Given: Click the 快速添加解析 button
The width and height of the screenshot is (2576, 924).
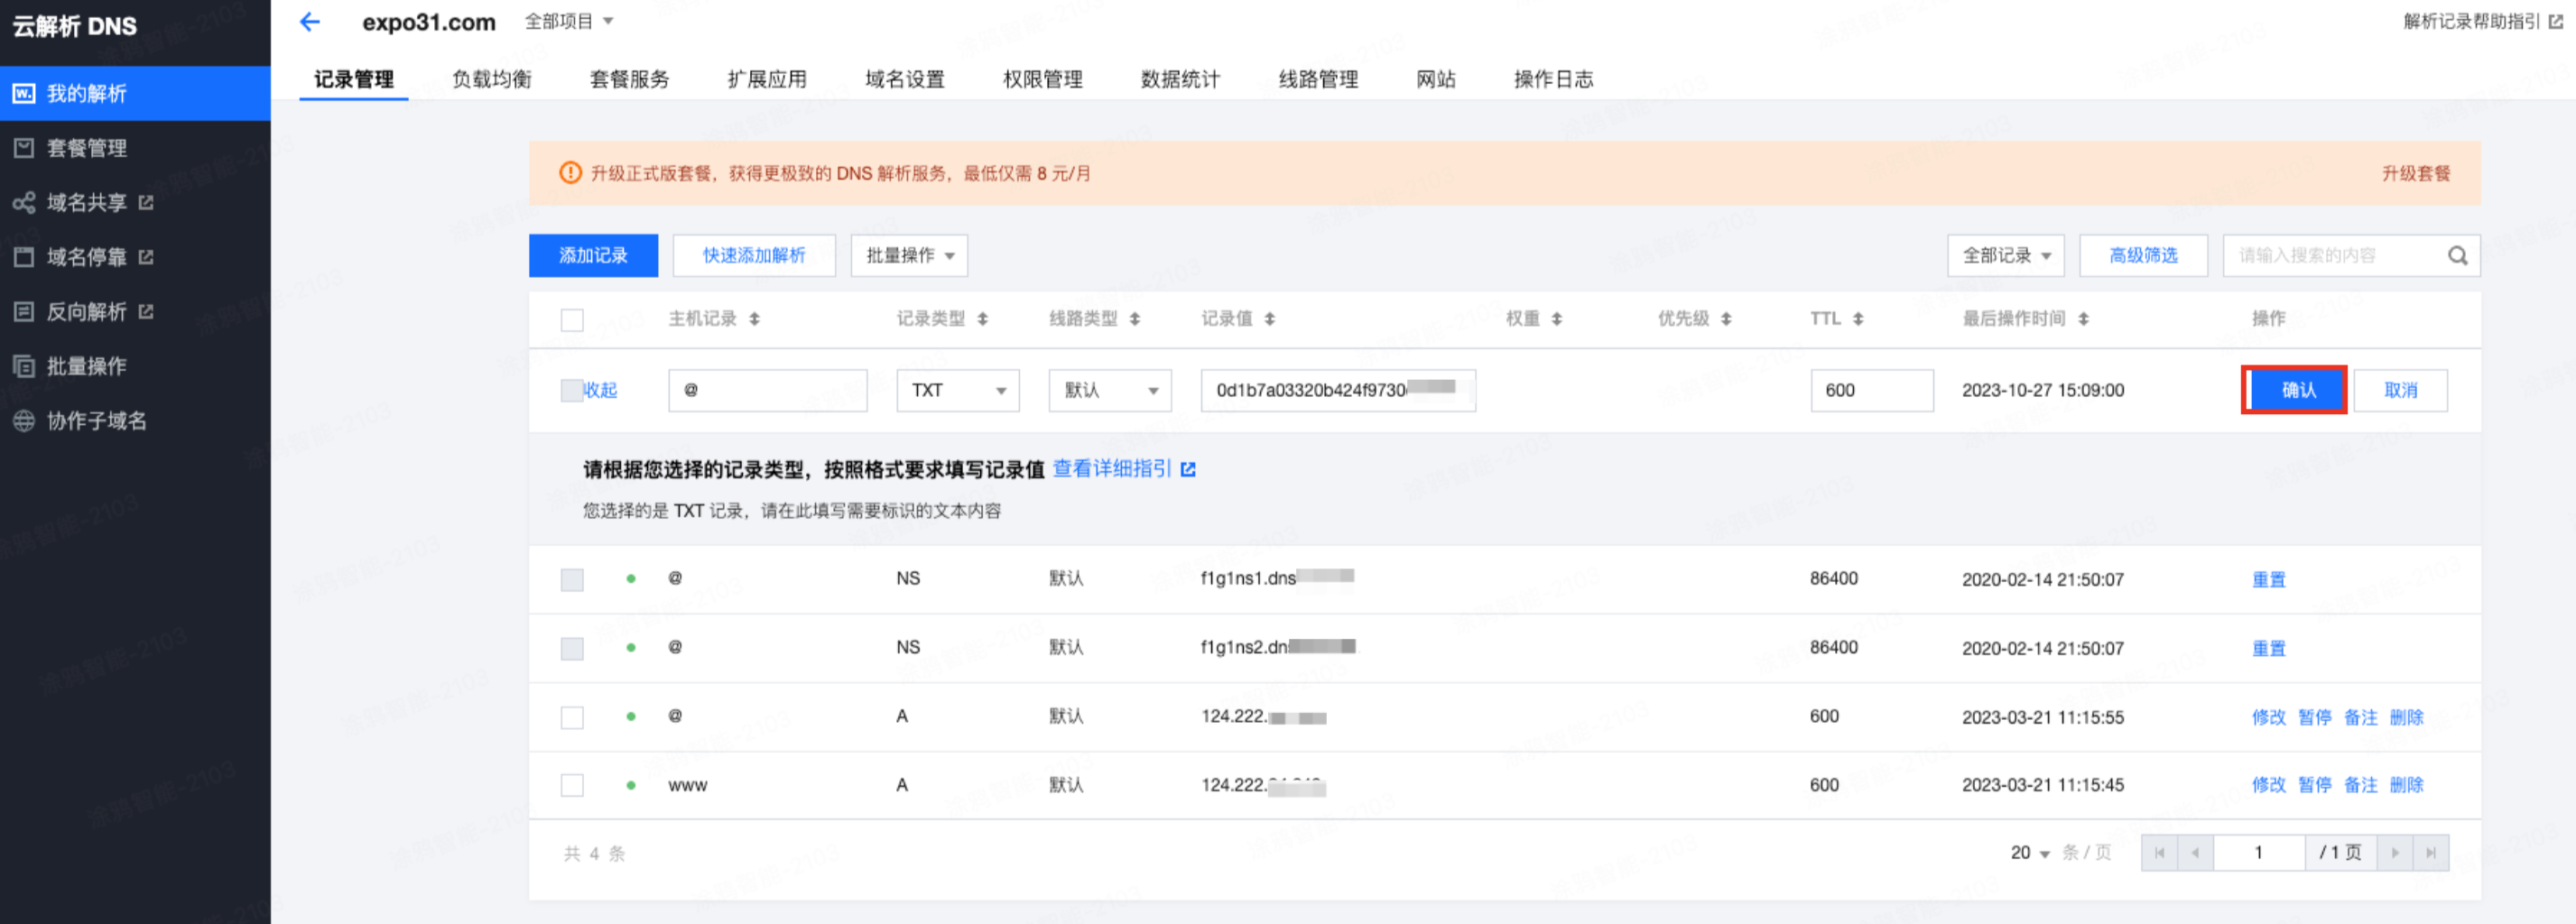Looking at the screenshot, I should [x=754, y=255].
